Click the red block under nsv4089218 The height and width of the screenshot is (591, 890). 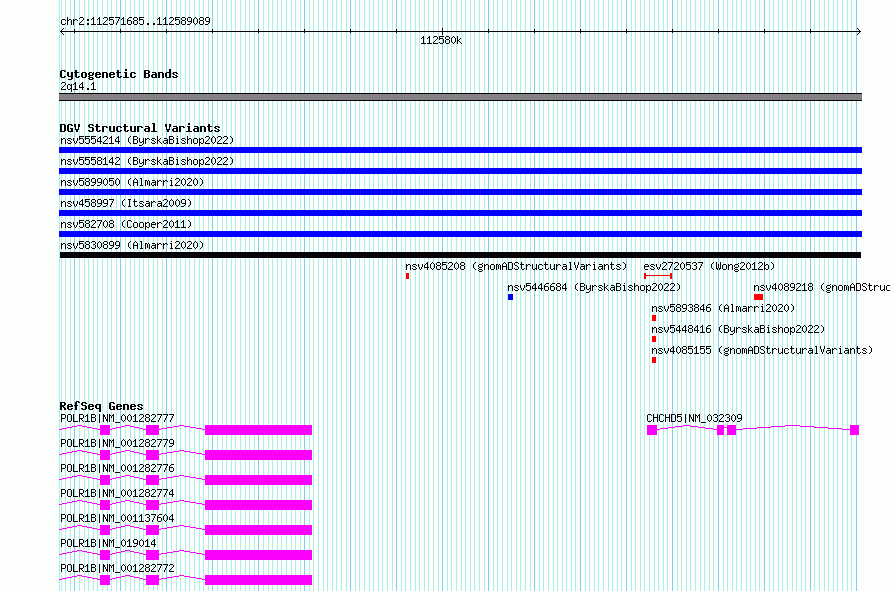(x=758, y=297)
